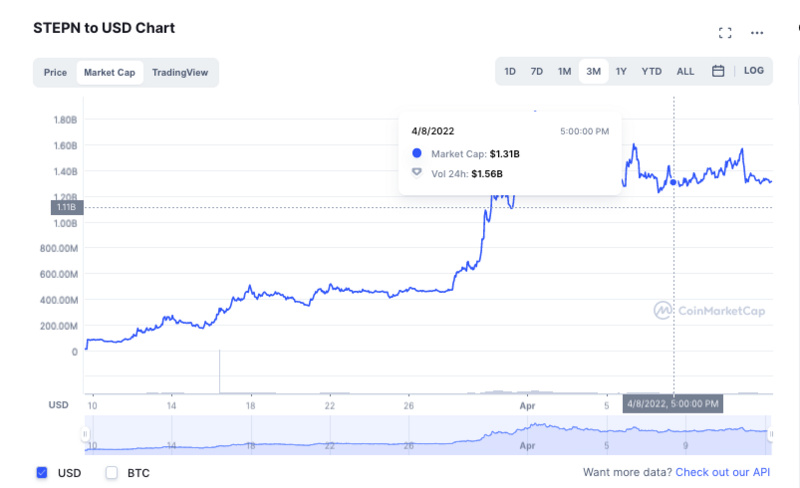The image size is (800, 488).
Task: Select the 1Y time range
Action: [x=621, y=71]
